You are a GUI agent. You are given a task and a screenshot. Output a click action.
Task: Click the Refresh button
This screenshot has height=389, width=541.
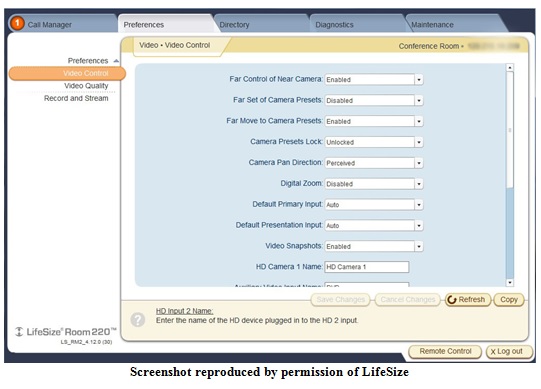(467, 300)
